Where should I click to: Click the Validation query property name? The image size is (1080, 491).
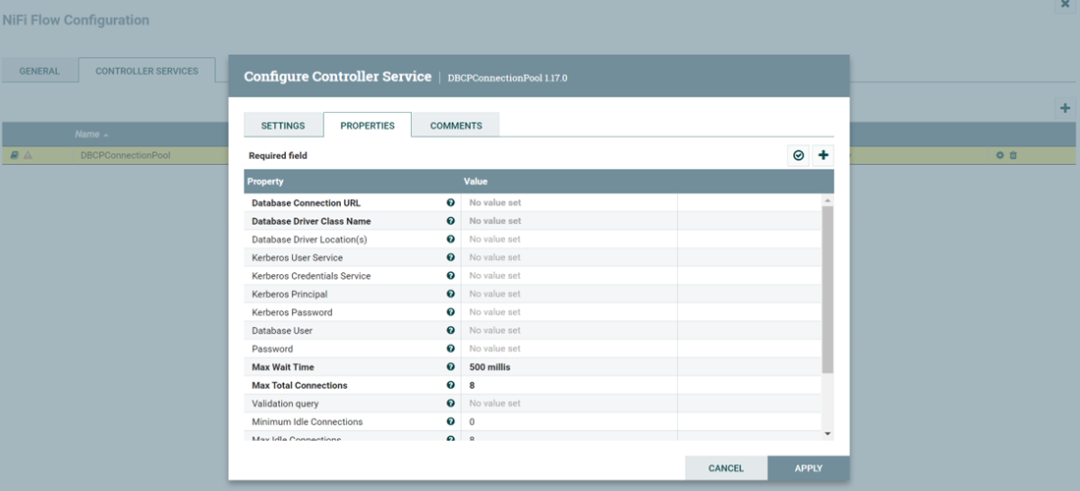pyautogui.click(x=285, y=403)
